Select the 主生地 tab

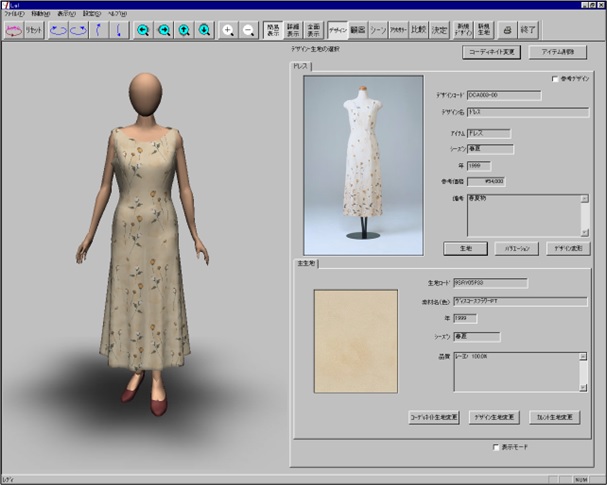click(304, 263)
